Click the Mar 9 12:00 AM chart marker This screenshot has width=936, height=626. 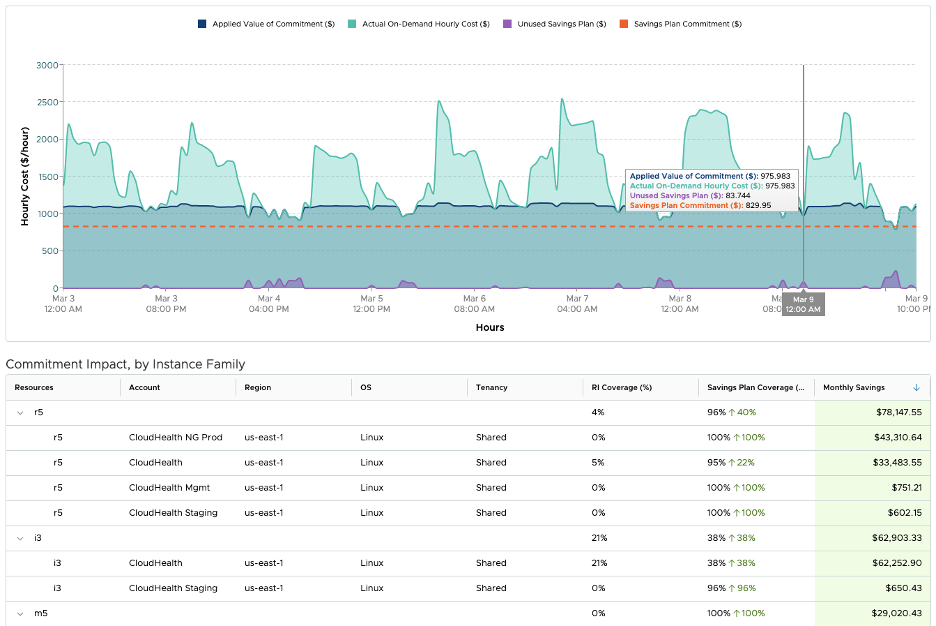click(x=803, y=304)
